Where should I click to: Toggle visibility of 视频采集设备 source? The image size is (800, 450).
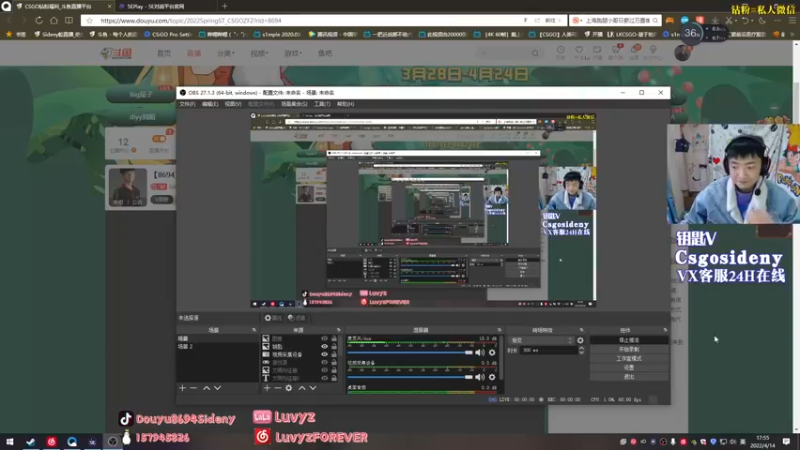pos(324,354)
